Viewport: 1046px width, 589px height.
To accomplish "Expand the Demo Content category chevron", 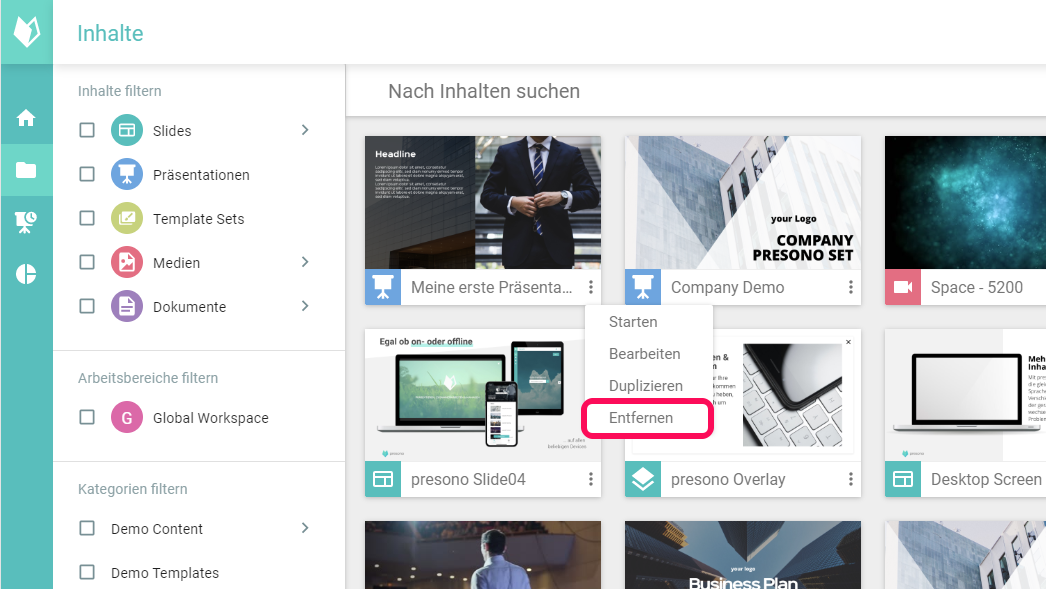I will pos(305,528).
